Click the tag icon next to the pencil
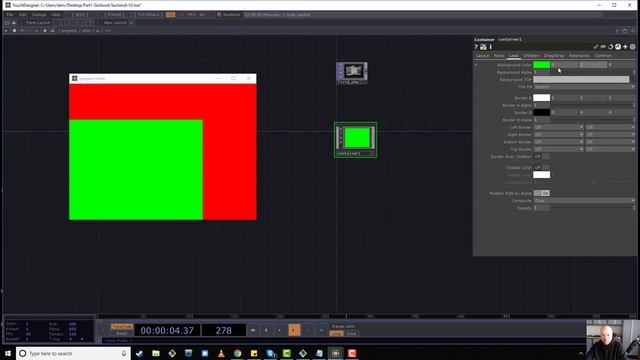This screenshot has height=360, width=640. (x=603, y=47)
